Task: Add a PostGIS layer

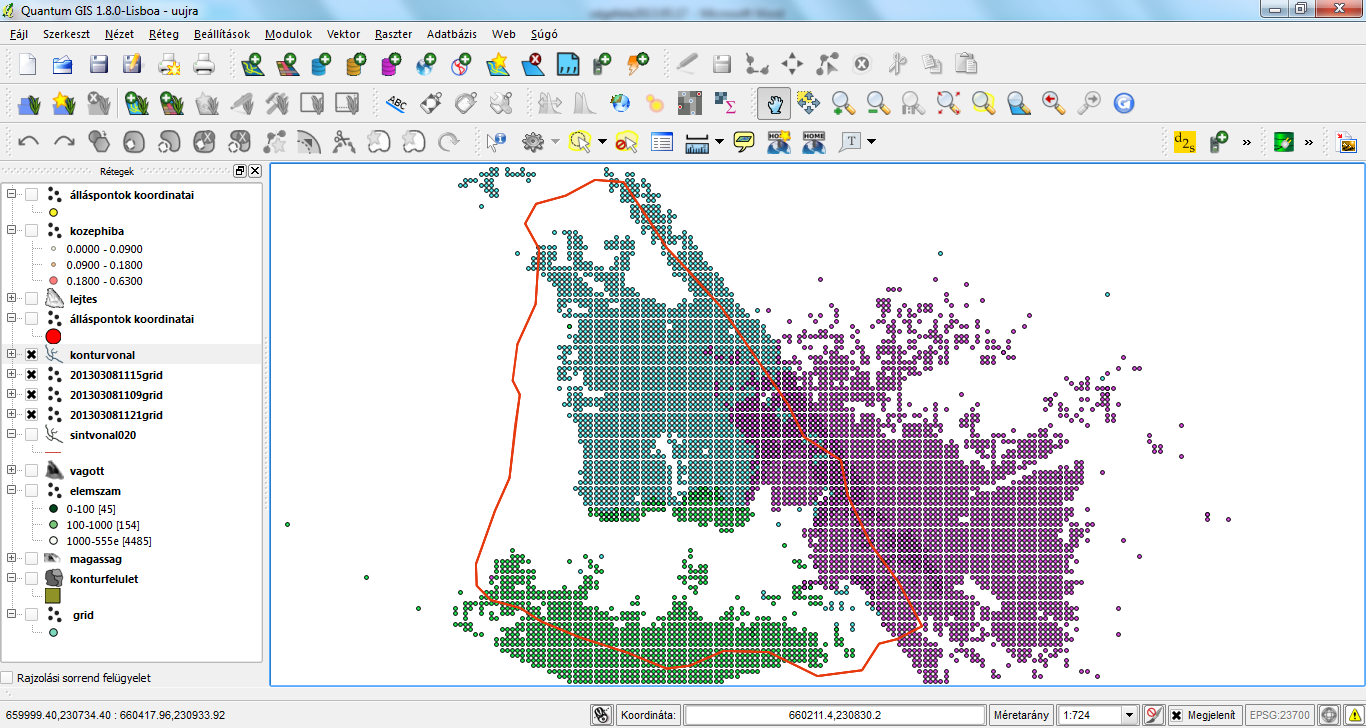Action: 322,65
